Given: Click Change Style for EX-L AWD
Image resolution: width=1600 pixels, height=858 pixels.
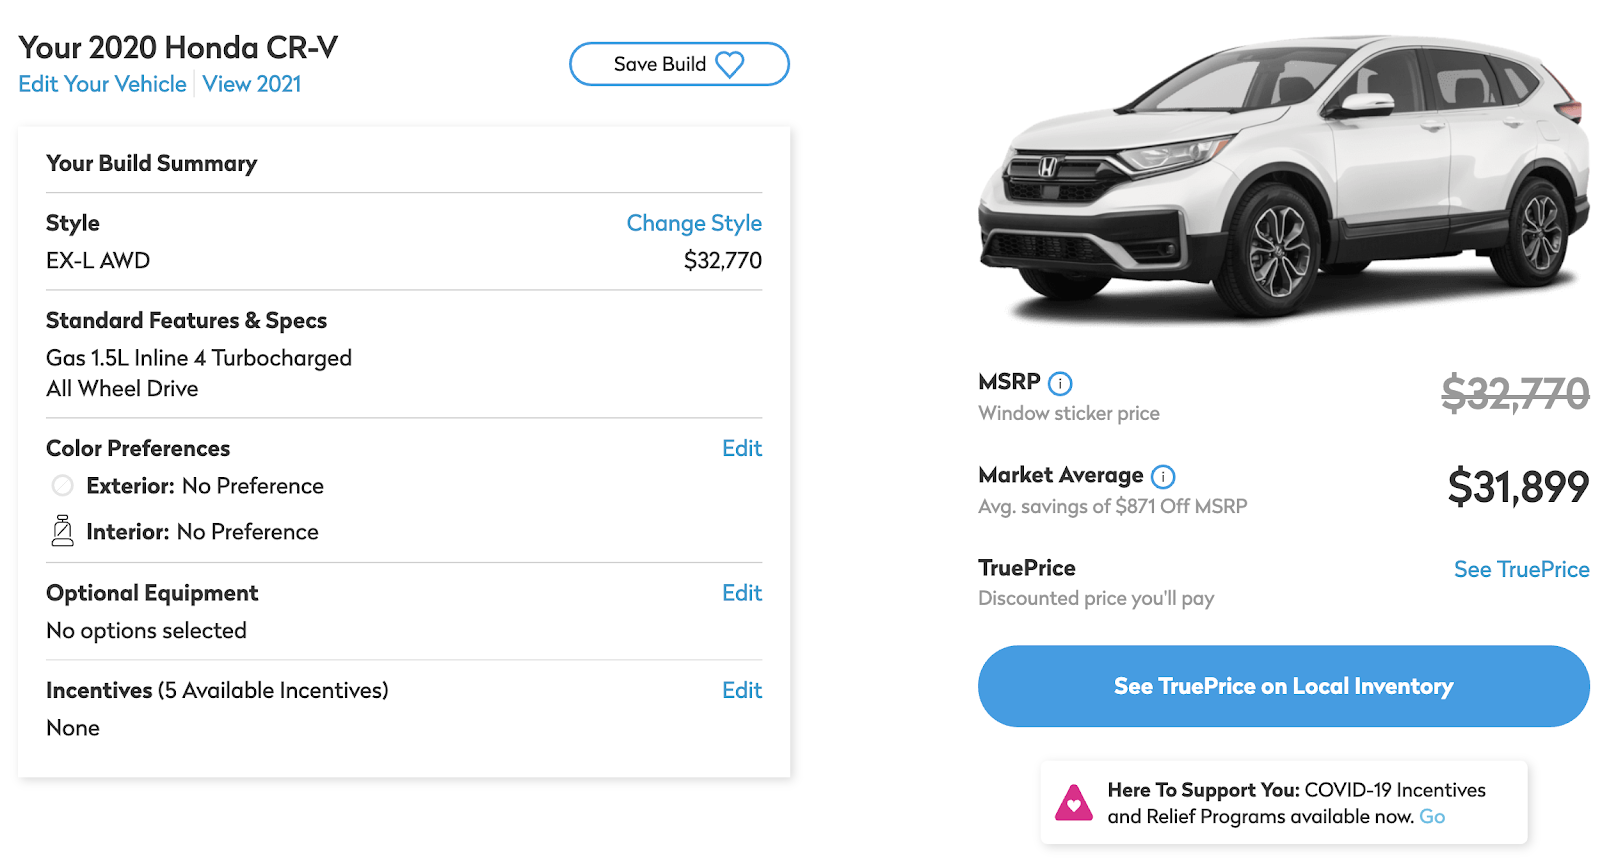Looking at the screenshot, I should click(x=694, y=223).
